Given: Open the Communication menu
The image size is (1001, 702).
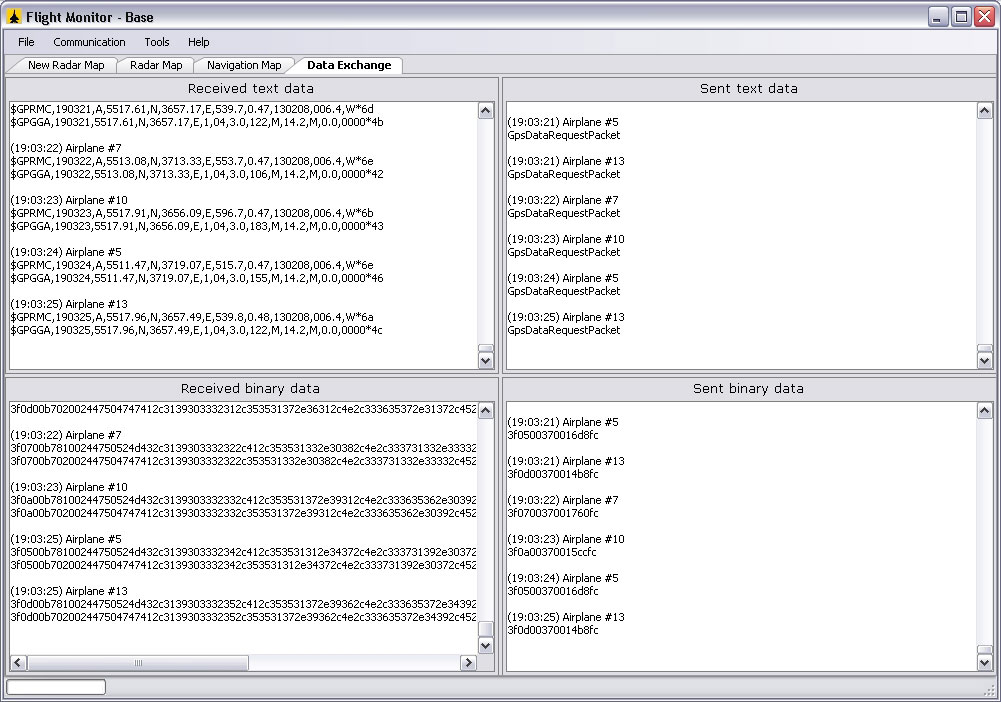Looking at the screenshot, I should [x=89, y=42].
